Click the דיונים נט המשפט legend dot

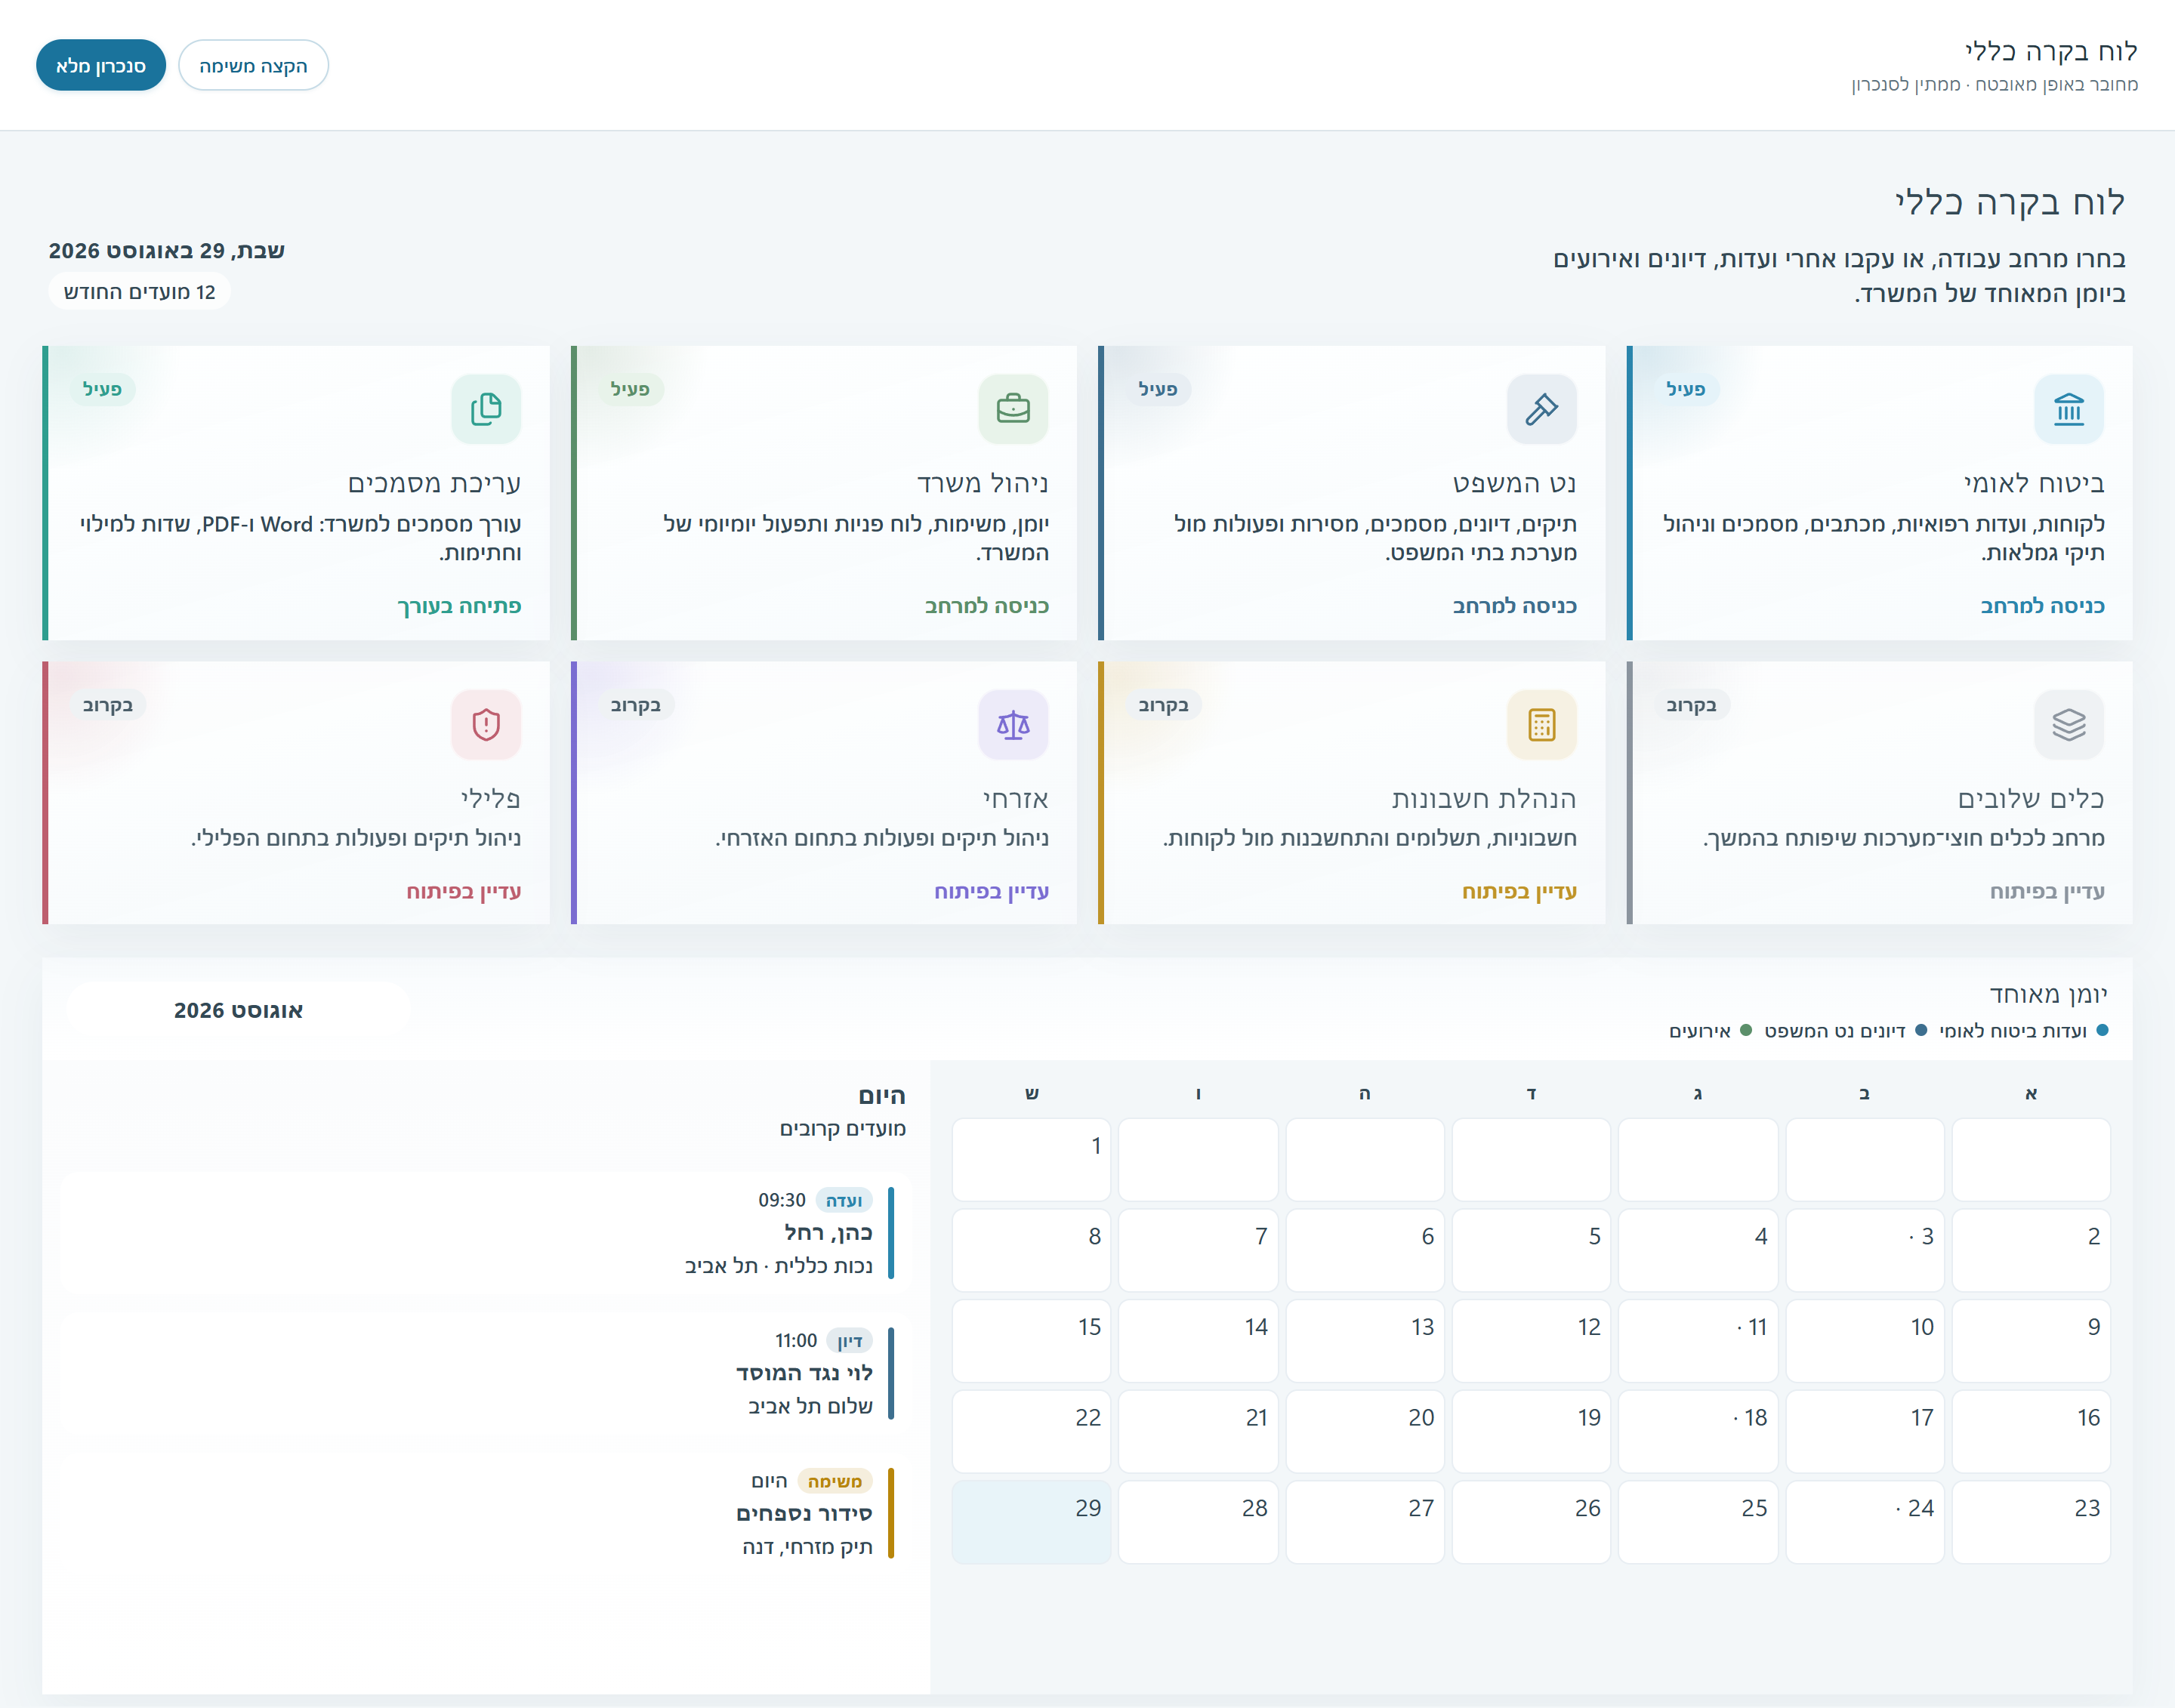point(1920,1030)
